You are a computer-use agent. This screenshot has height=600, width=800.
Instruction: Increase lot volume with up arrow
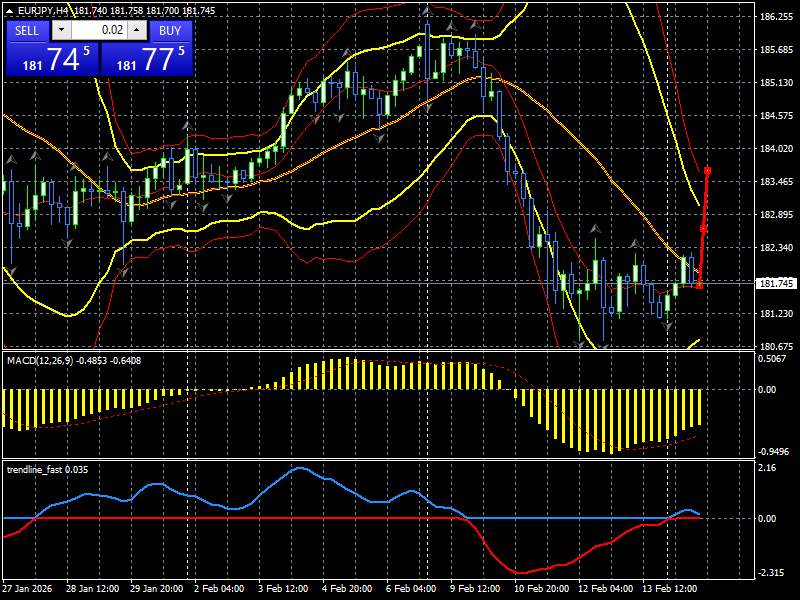click(137, 30)
